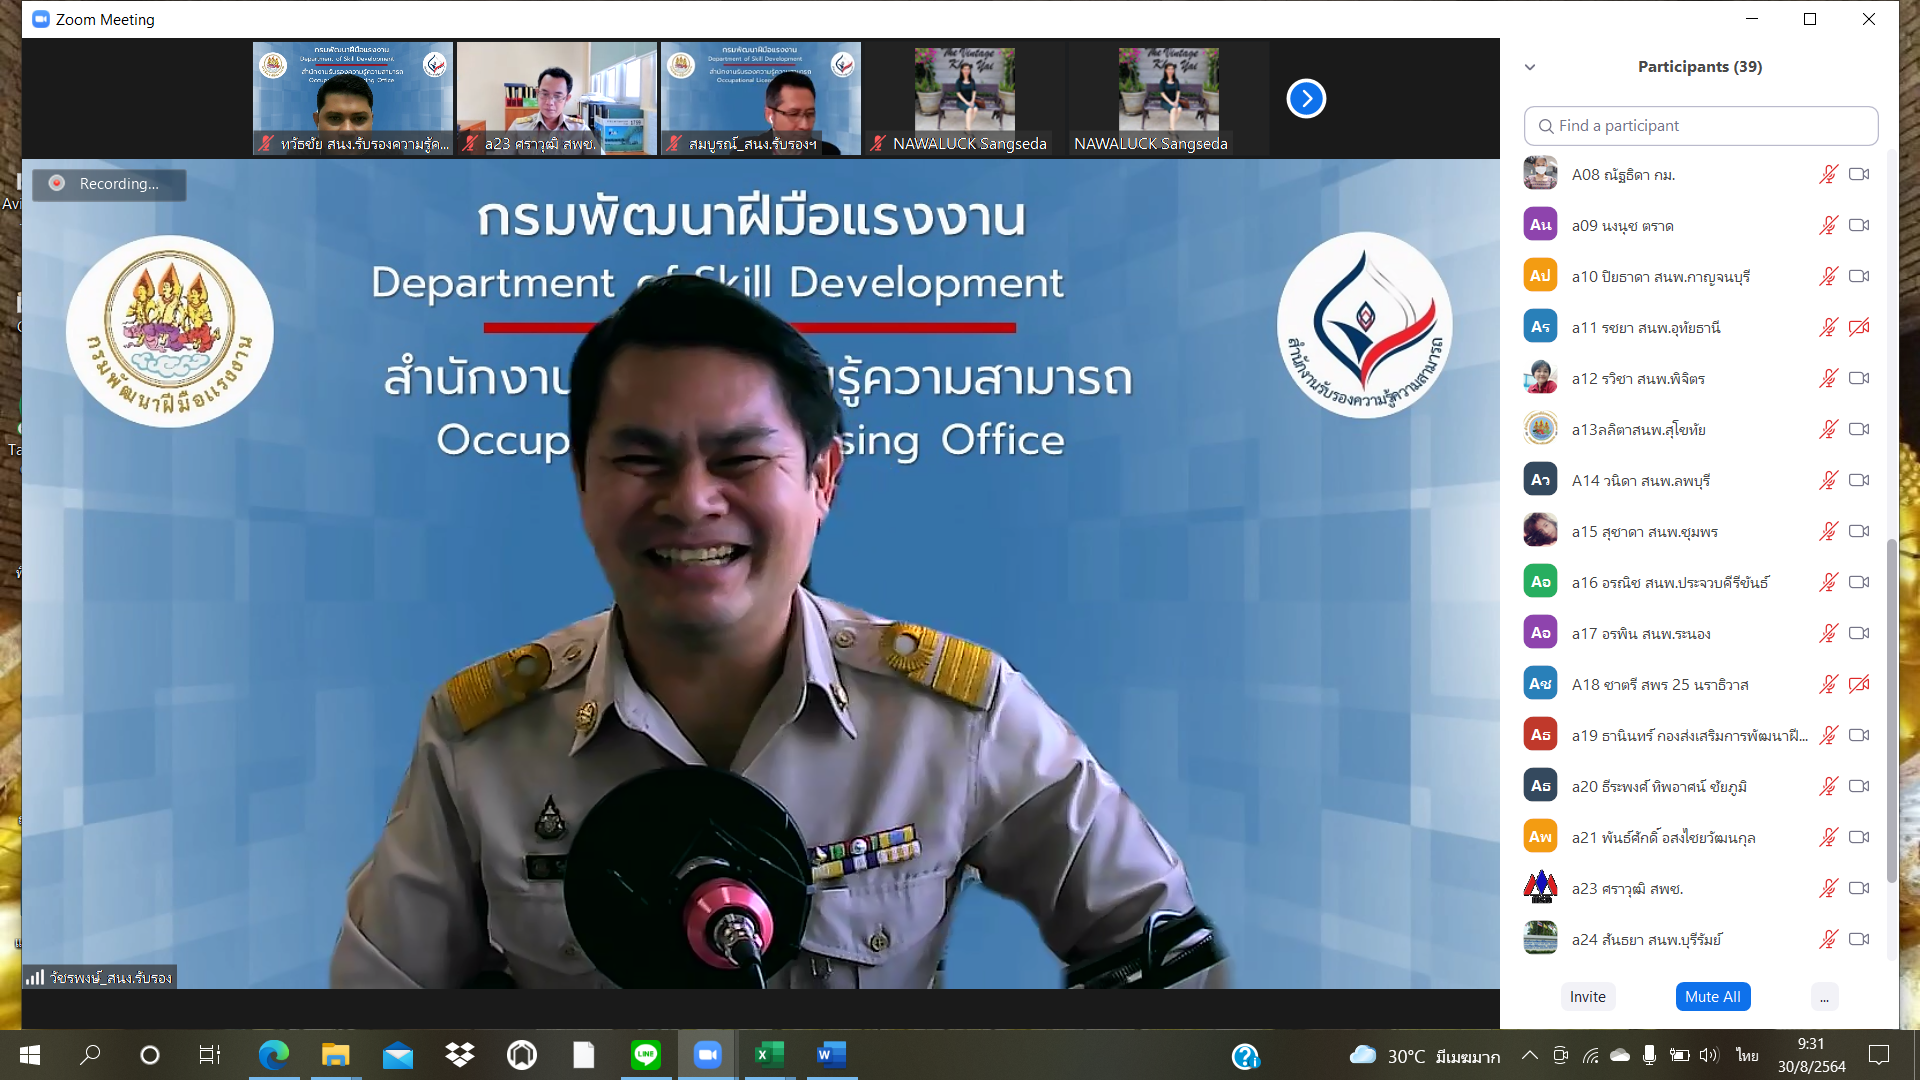Screen dimensions: 1920x1080
Task: Show hidden system tray icons chevron
Action: (x=1529, y=1054)
